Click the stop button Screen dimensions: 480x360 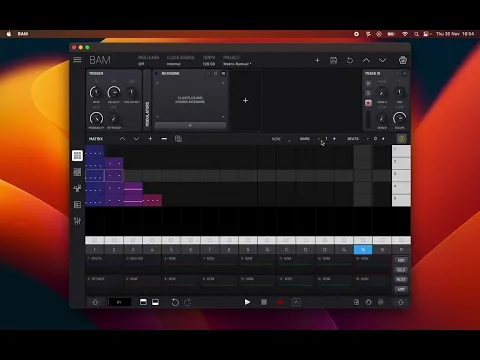tap(264, 302)
